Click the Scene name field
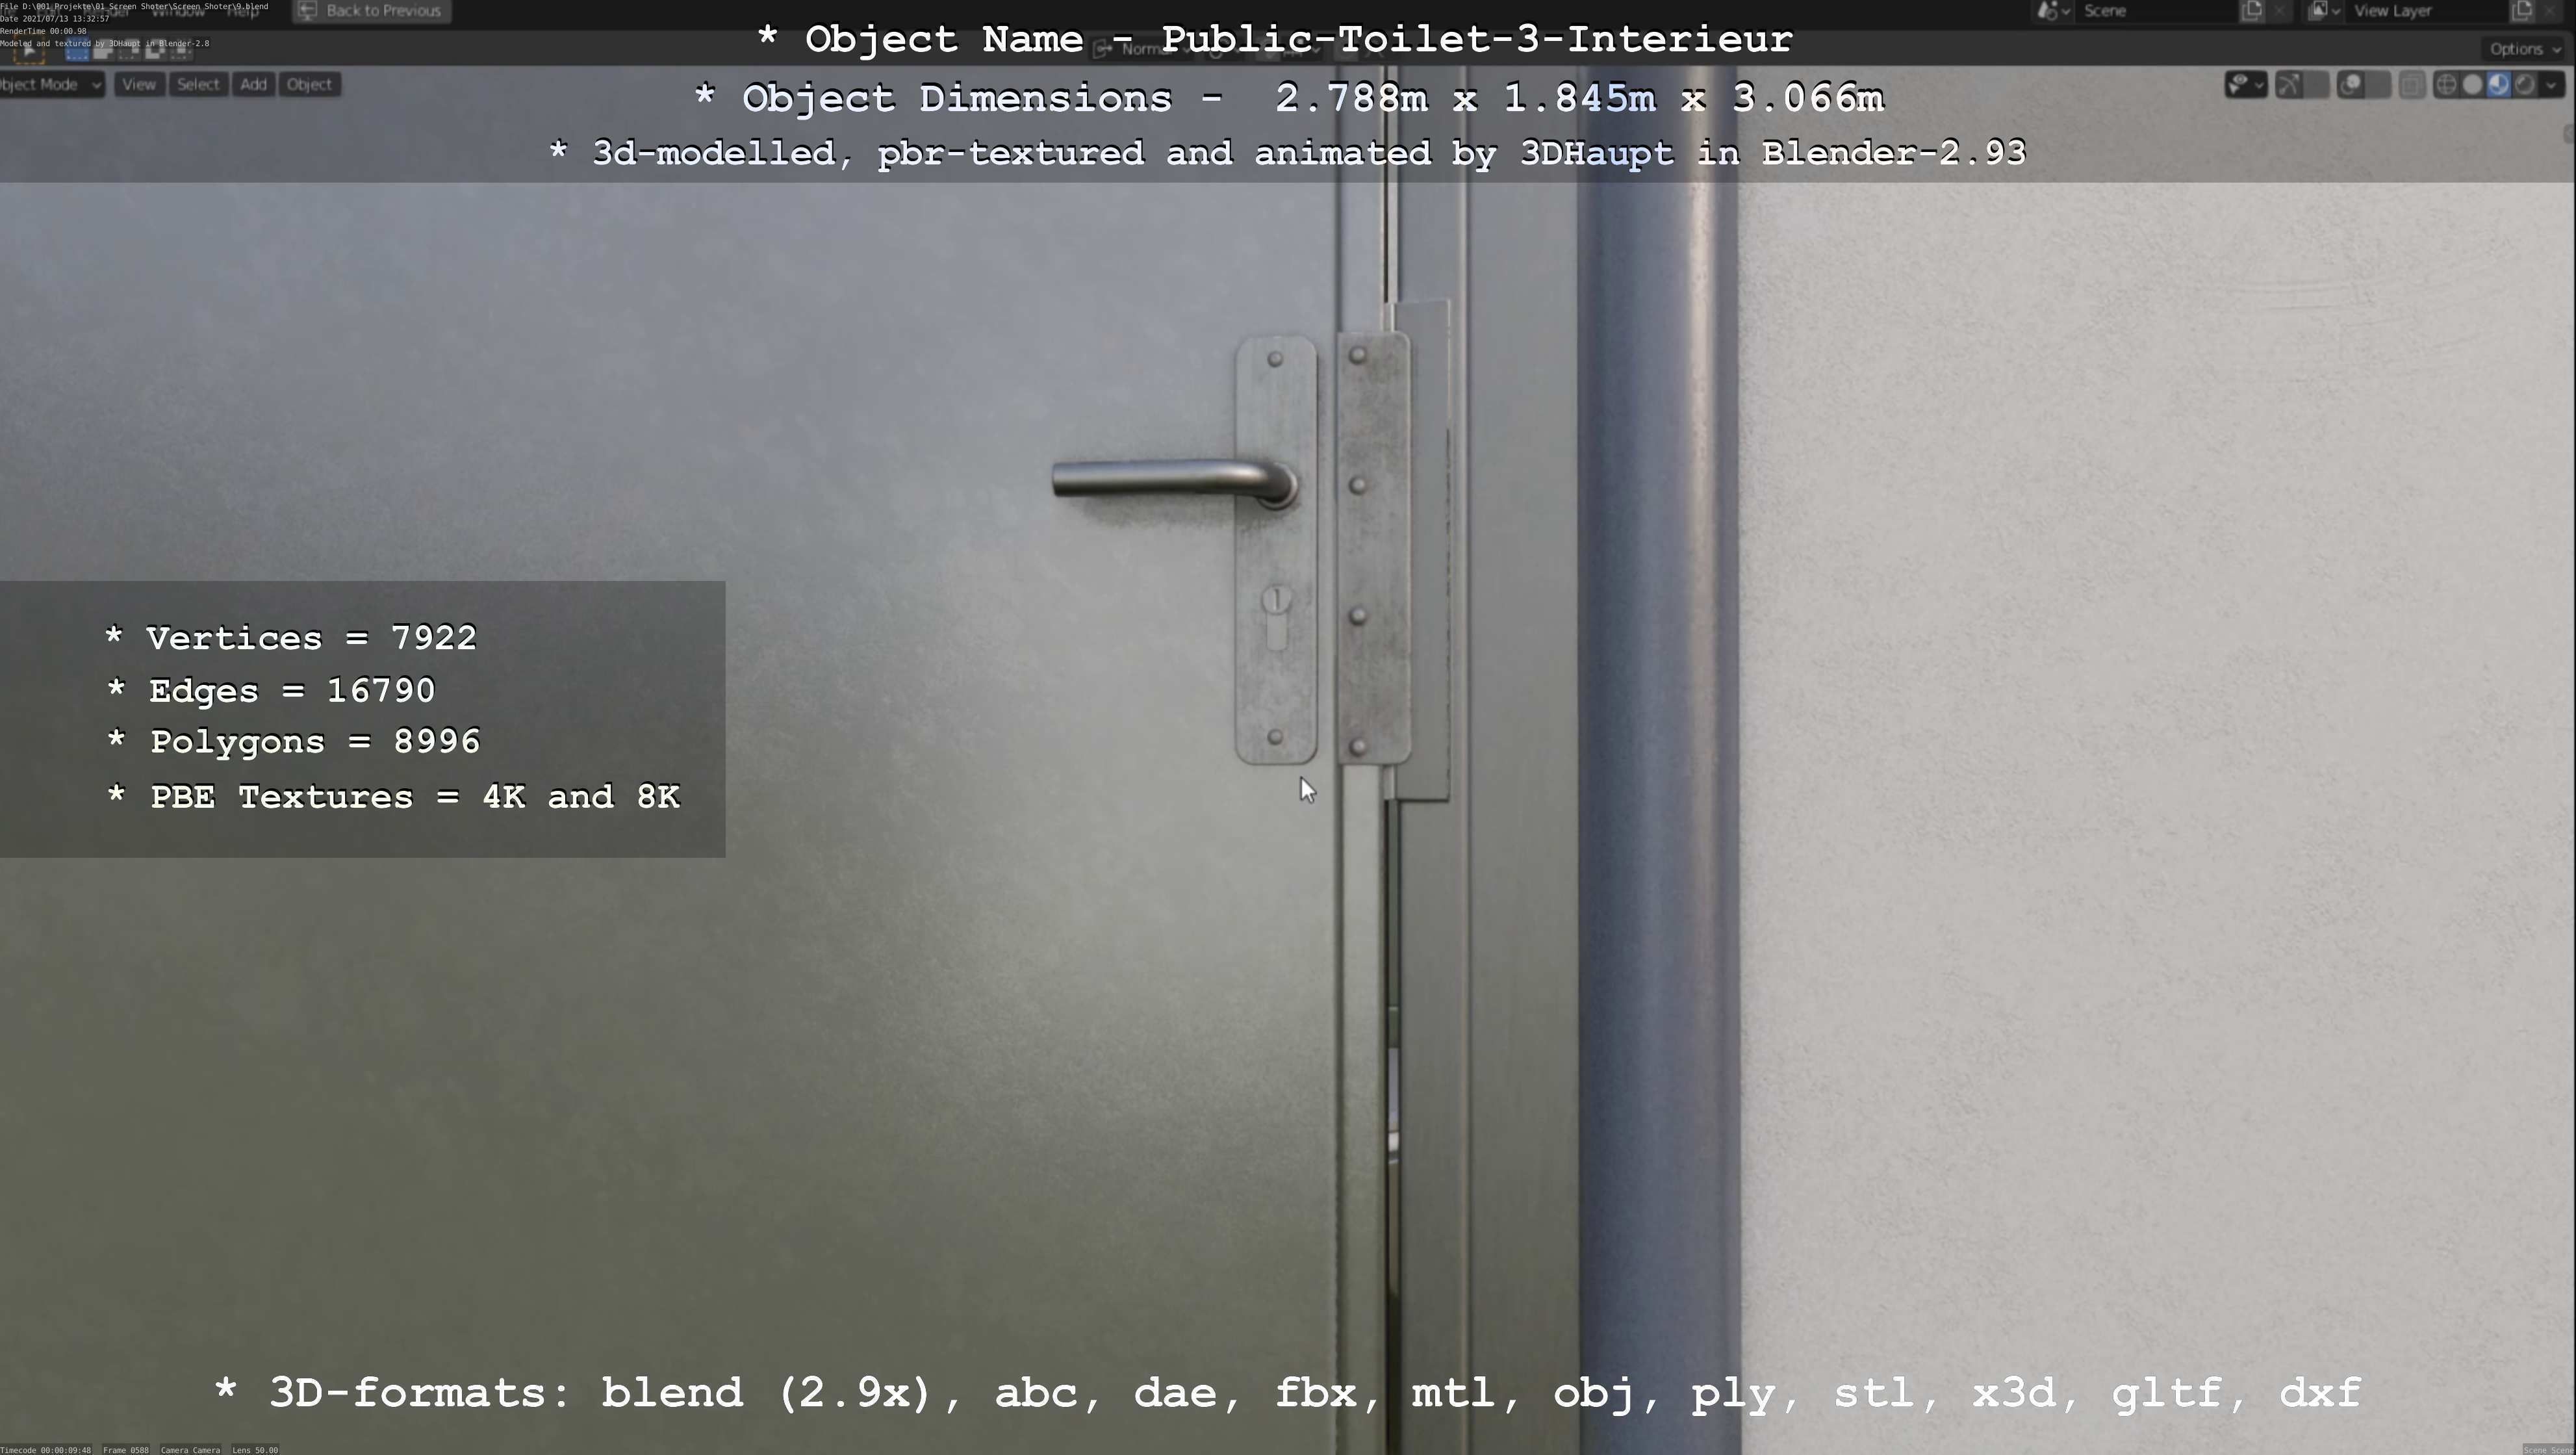The height and width of the screenshot is (1455, 2576). (x=2150, y=11)
